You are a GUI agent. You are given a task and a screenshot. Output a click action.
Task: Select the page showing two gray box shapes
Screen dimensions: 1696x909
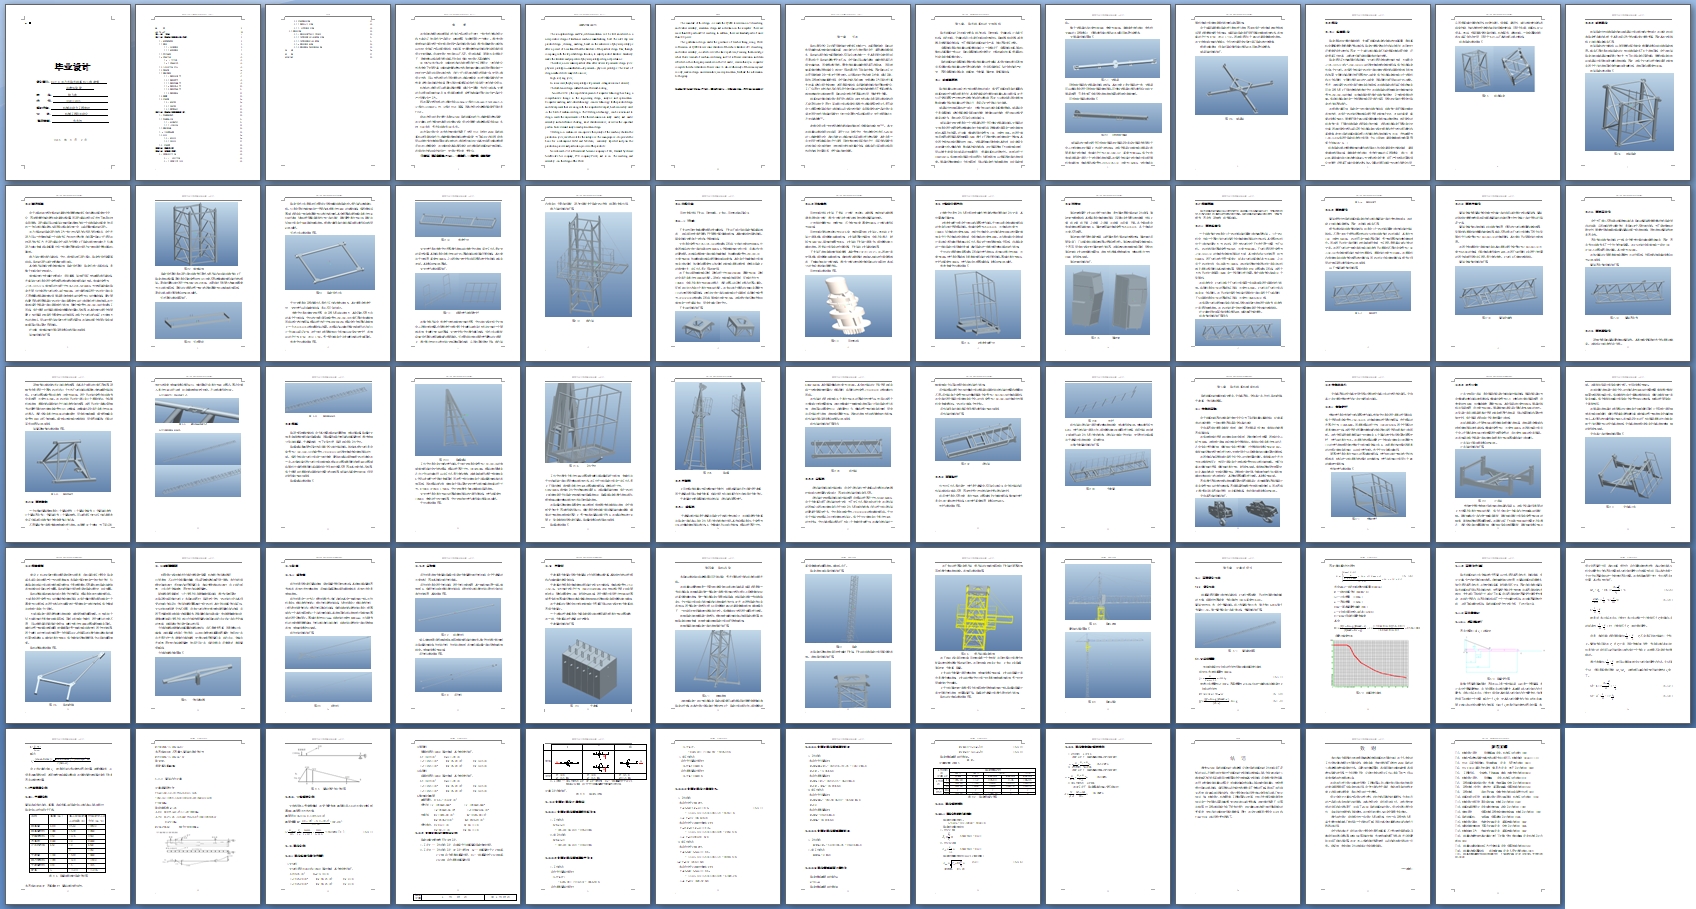(x=1108, y=273)
